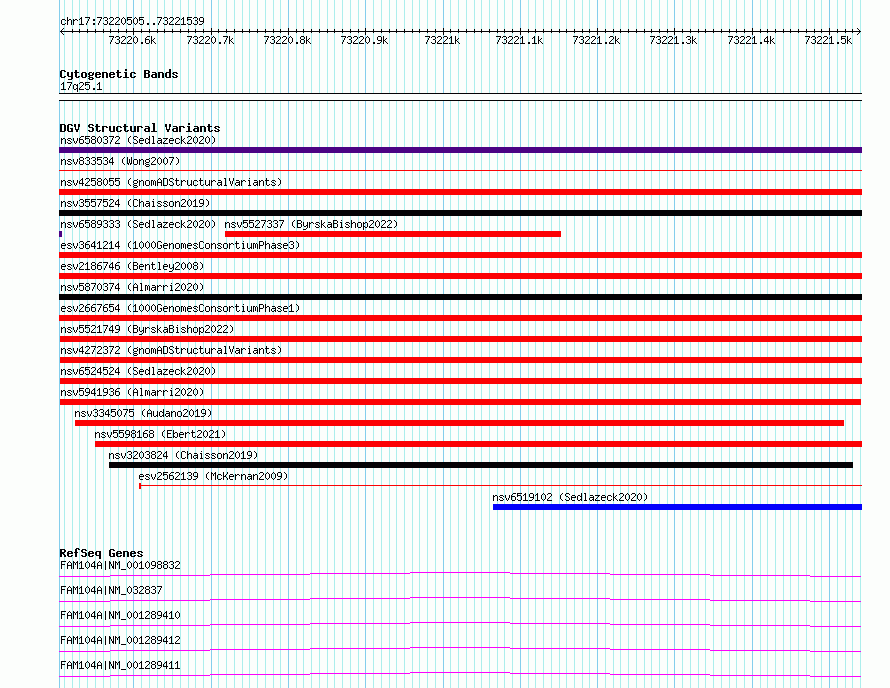
Task: Click the nsv833534 (Wong2007) variant label
Action: (120, 161)
